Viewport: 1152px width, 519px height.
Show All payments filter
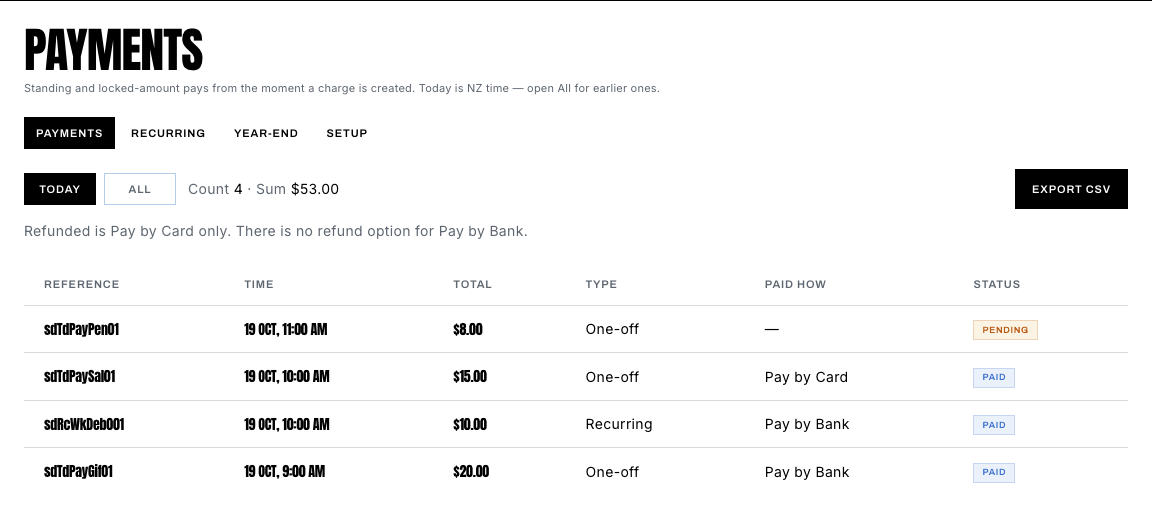(140, 189)
